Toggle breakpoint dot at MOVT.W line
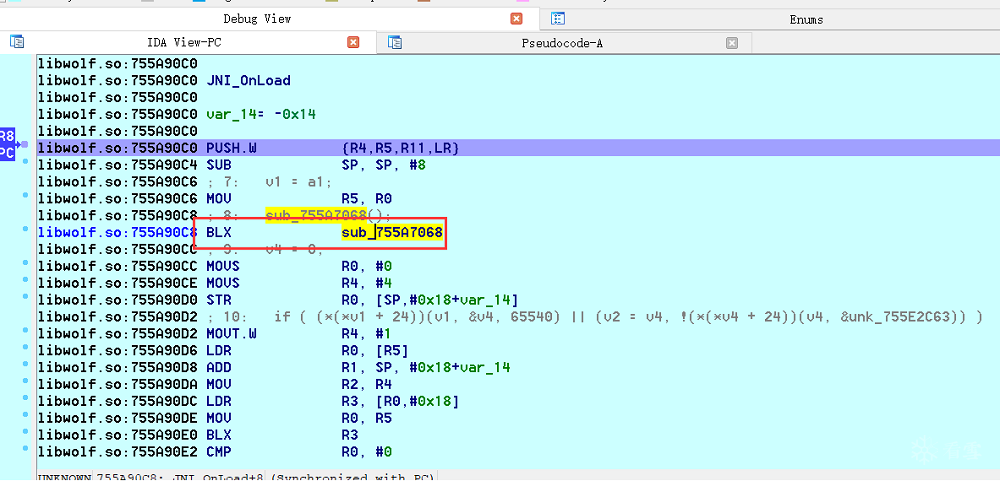 pyautogui.click(x=25, y=330)
